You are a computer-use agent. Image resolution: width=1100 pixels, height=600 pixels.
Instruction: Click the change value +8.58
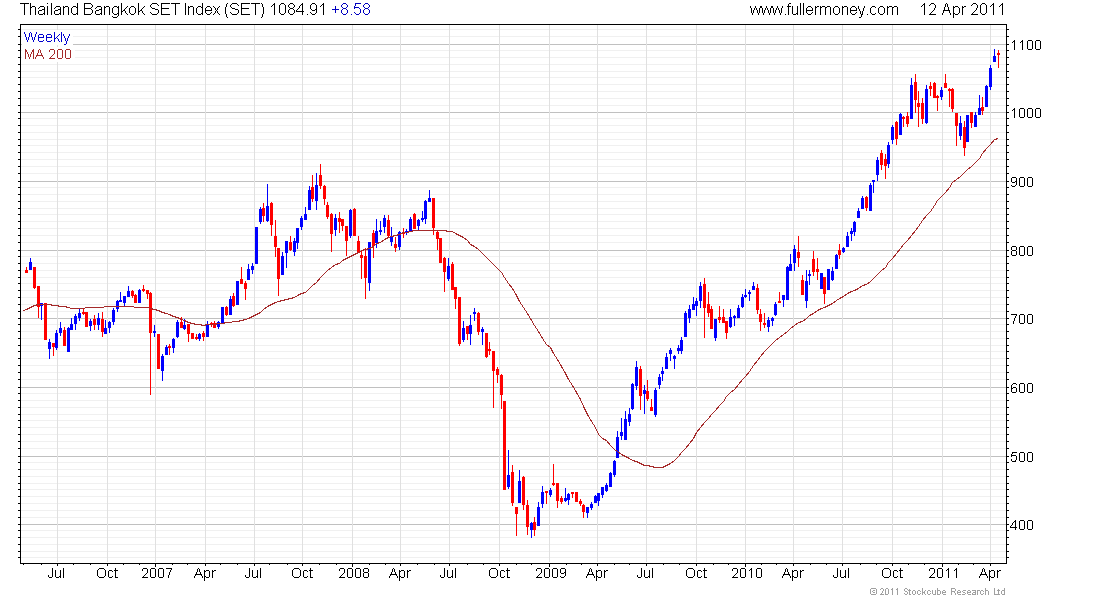(x=351, y=10)
